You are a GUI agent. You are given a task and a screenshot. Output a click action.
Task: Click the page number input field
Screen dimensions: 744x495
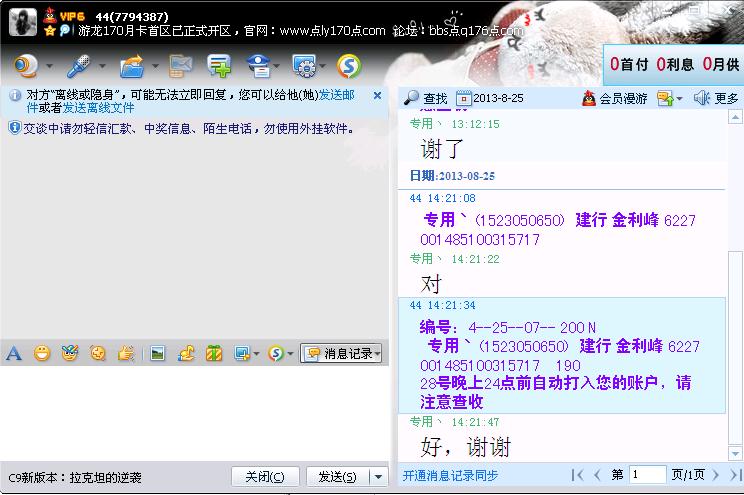coord(648,475)
